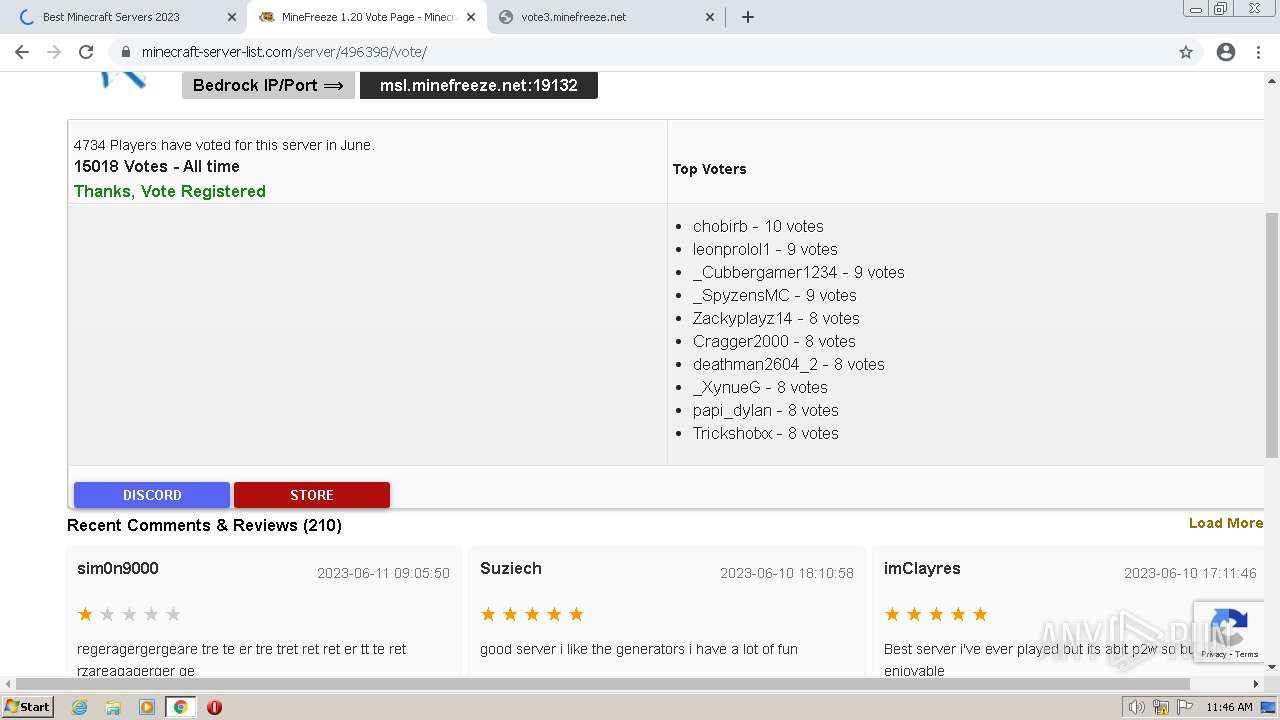The width and height of the screenshot is (1280, 720).
Task: Select reviewer name imClayres
Action: click(x=922, y=568)
